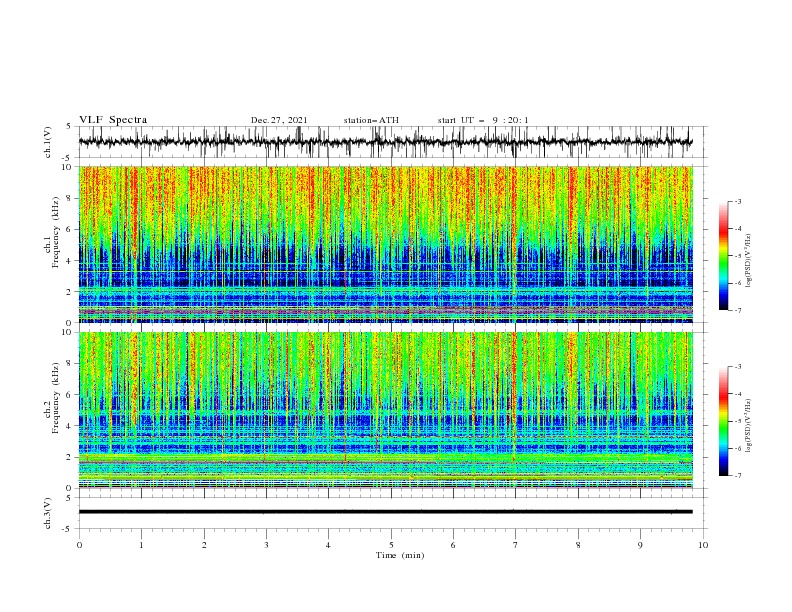Image resolution: width=792 pixels, height=612 pixels.
Task: Click time axis tick label "10" at the bottom
Action: point(703,545)
